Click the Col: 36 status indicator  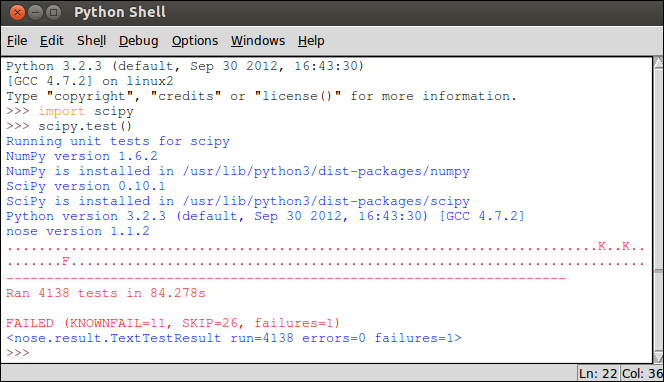pyautogui.click(x=642, y=374)
